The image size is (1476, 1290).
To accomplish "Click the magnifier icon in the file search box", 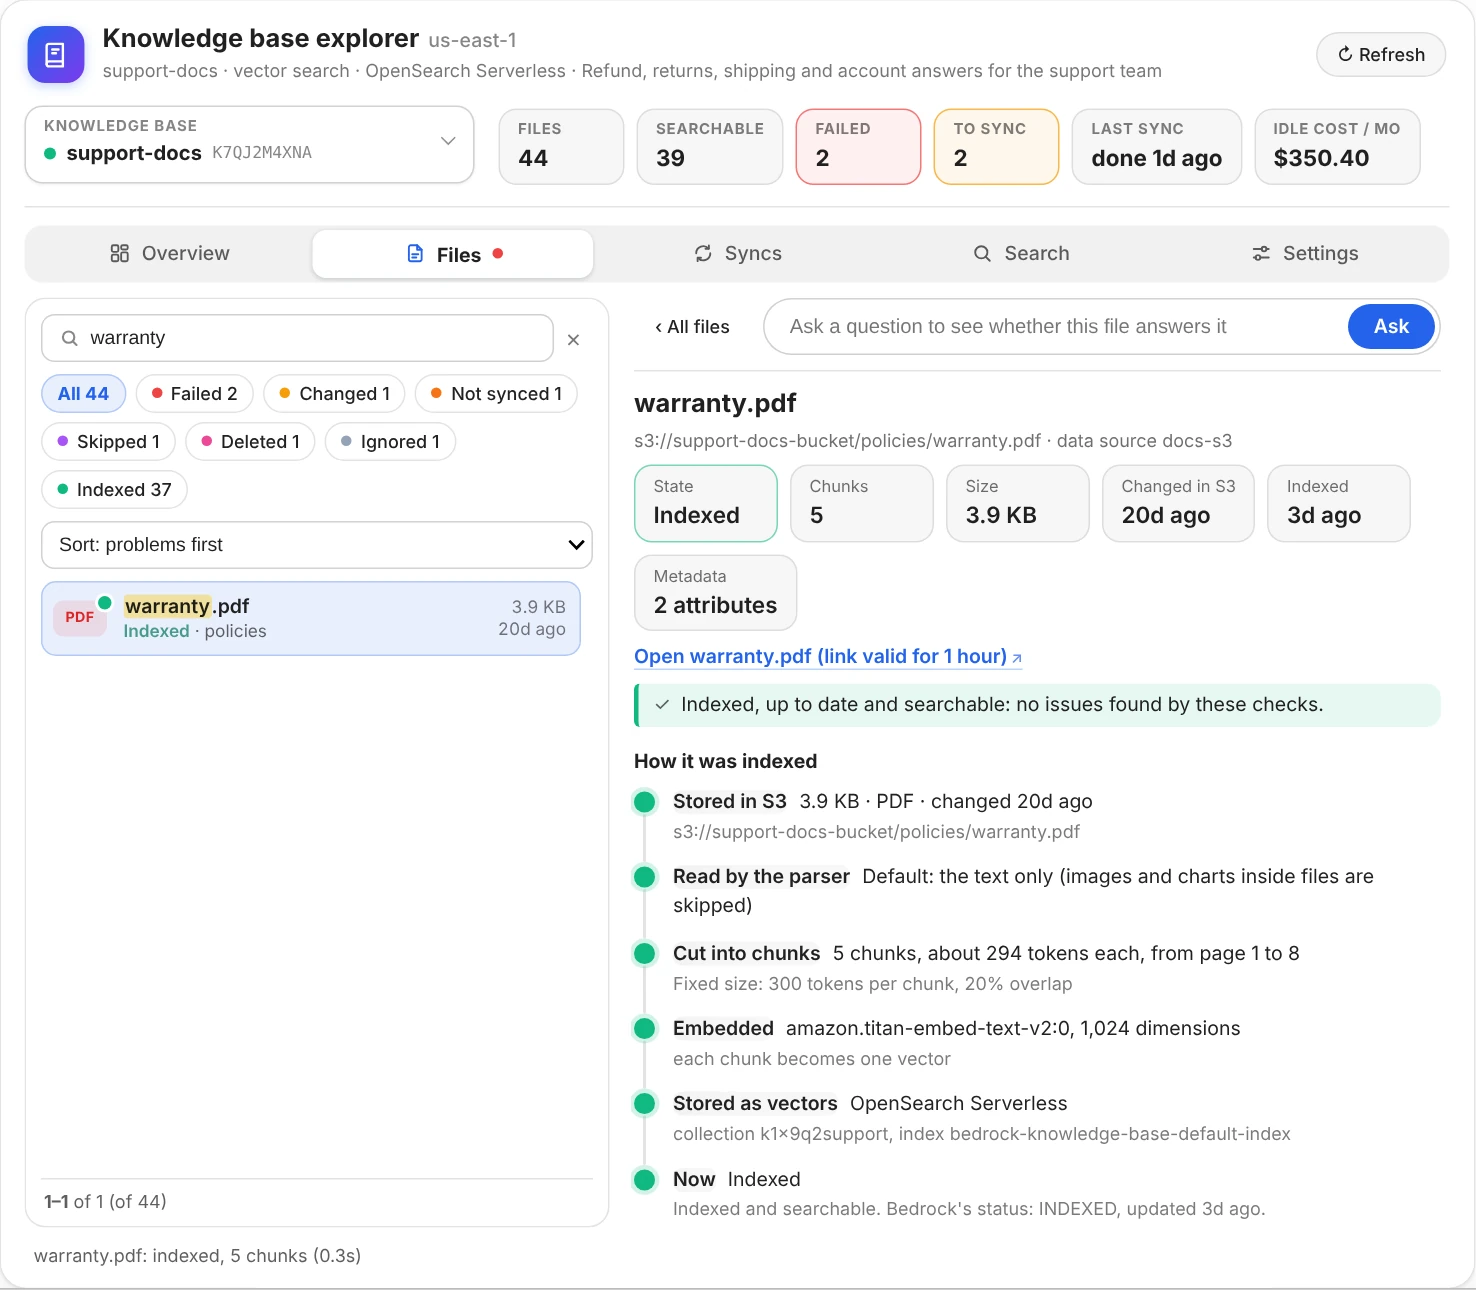I will 70,338.
